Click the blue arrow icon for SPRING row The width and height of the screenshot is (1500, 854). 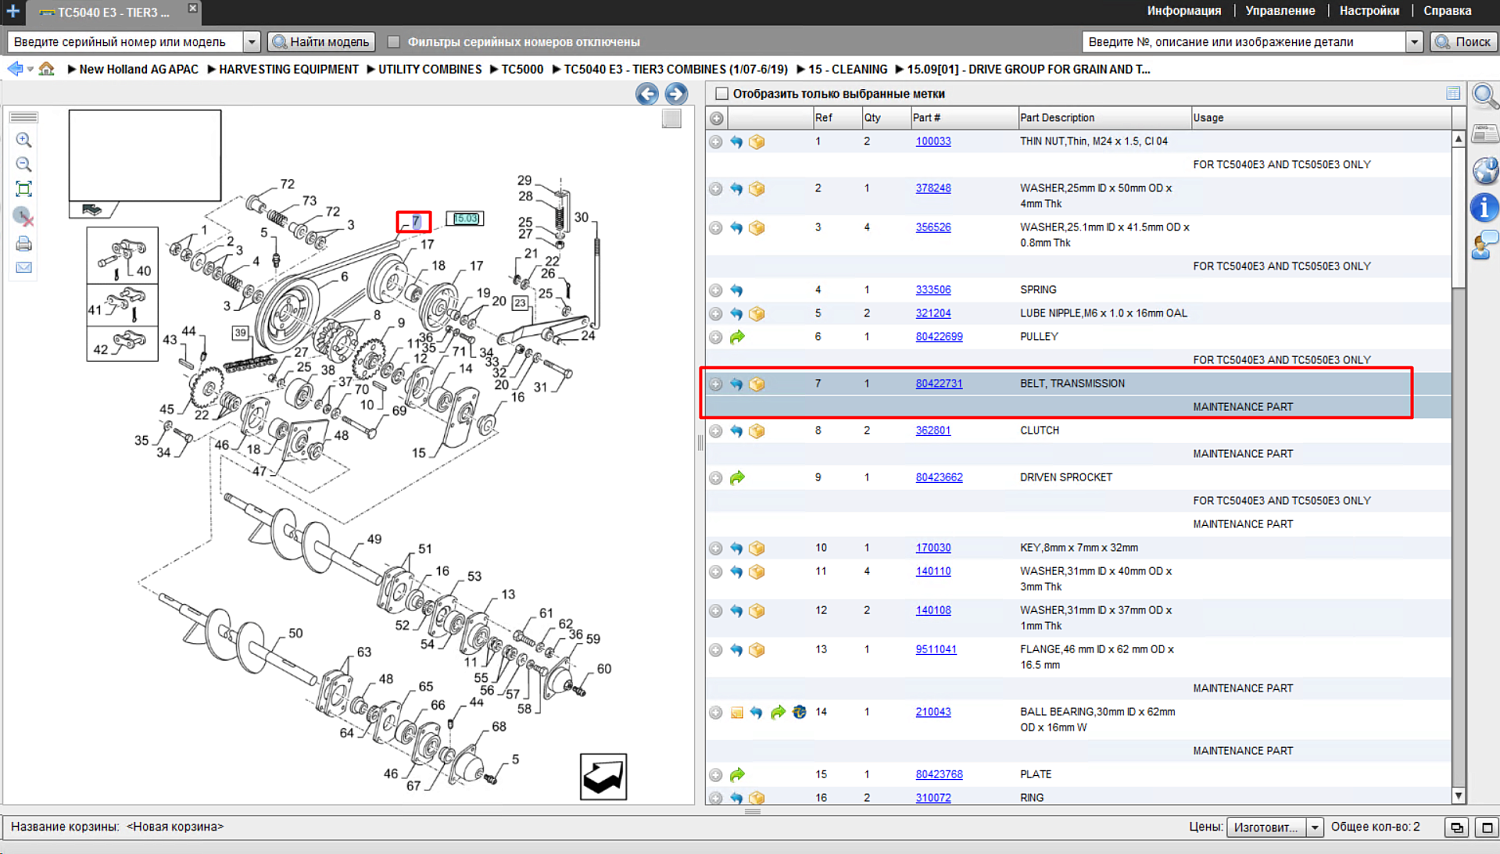pos(736,290)
